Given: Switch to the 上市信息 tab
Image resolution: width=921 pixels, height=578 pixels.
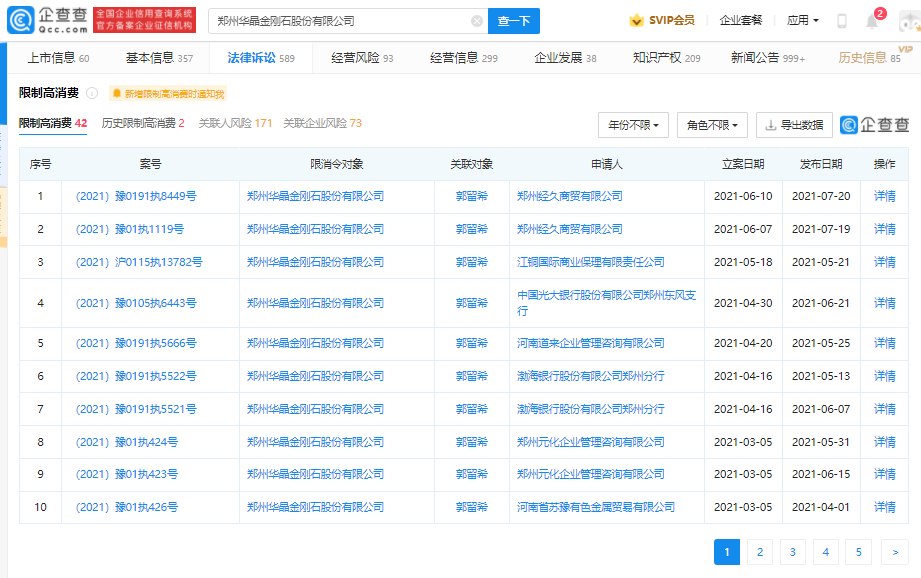Looking at the screenshot, I should (58, 58).
